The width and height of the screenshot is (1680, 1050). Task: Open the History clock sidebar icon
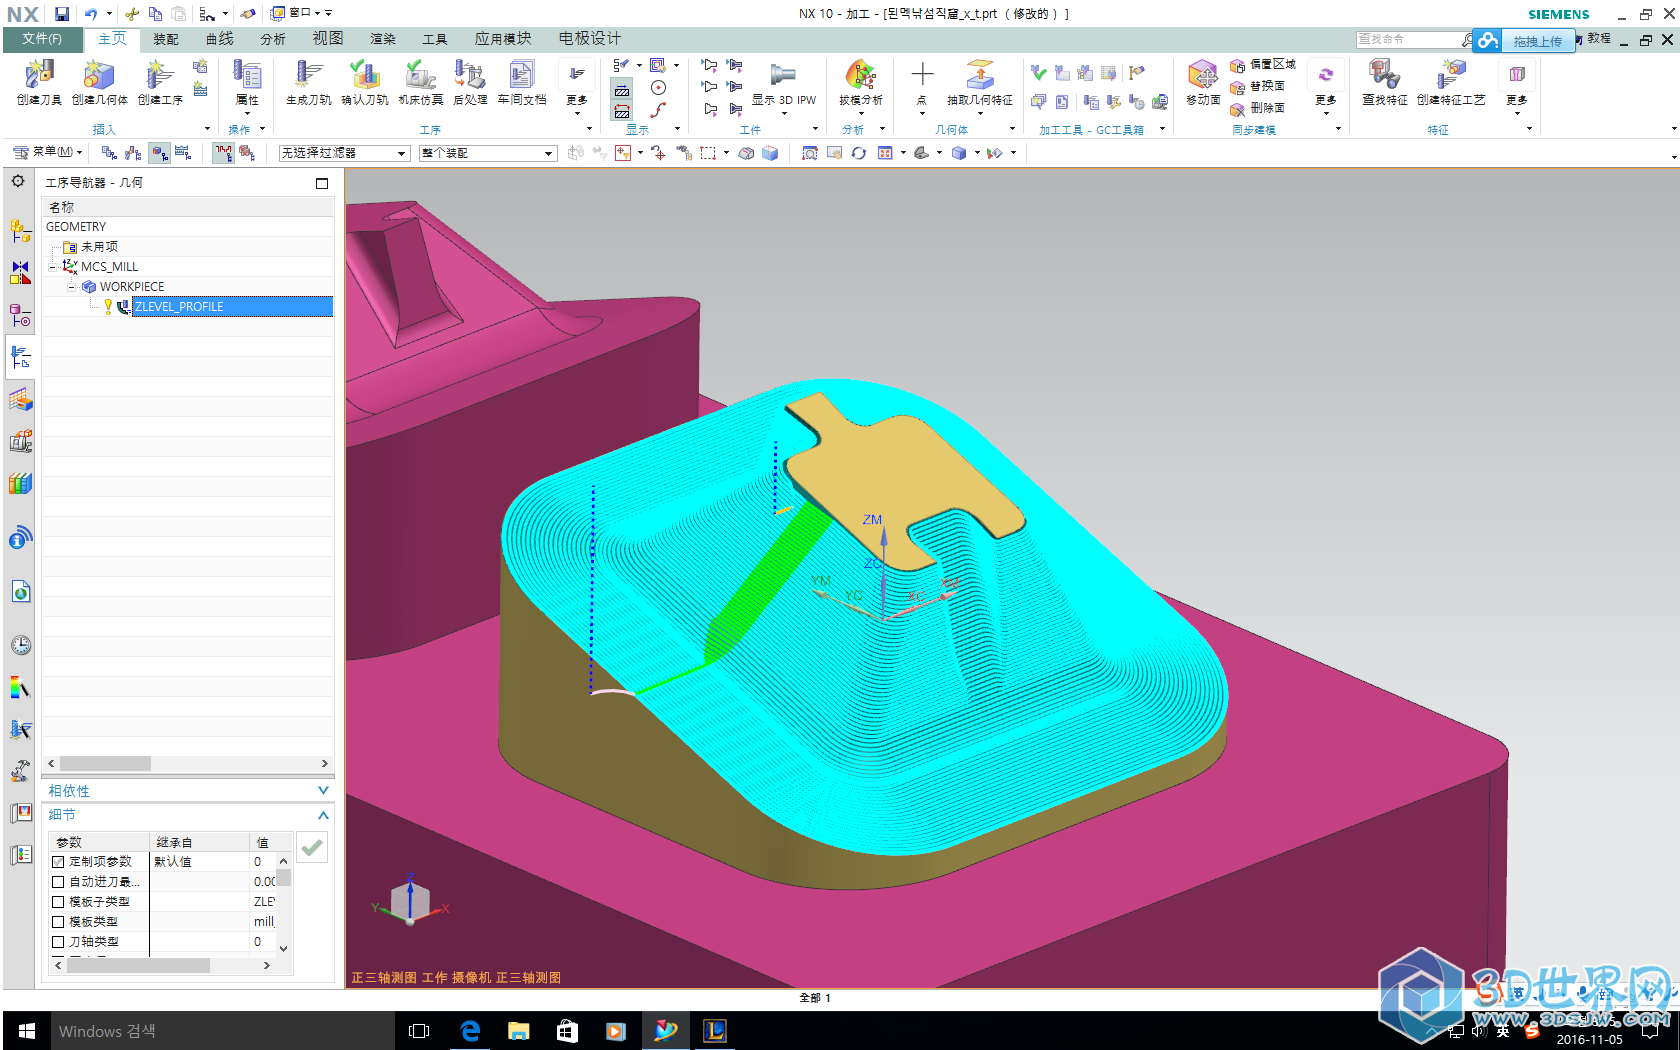[x=20, y=645]
